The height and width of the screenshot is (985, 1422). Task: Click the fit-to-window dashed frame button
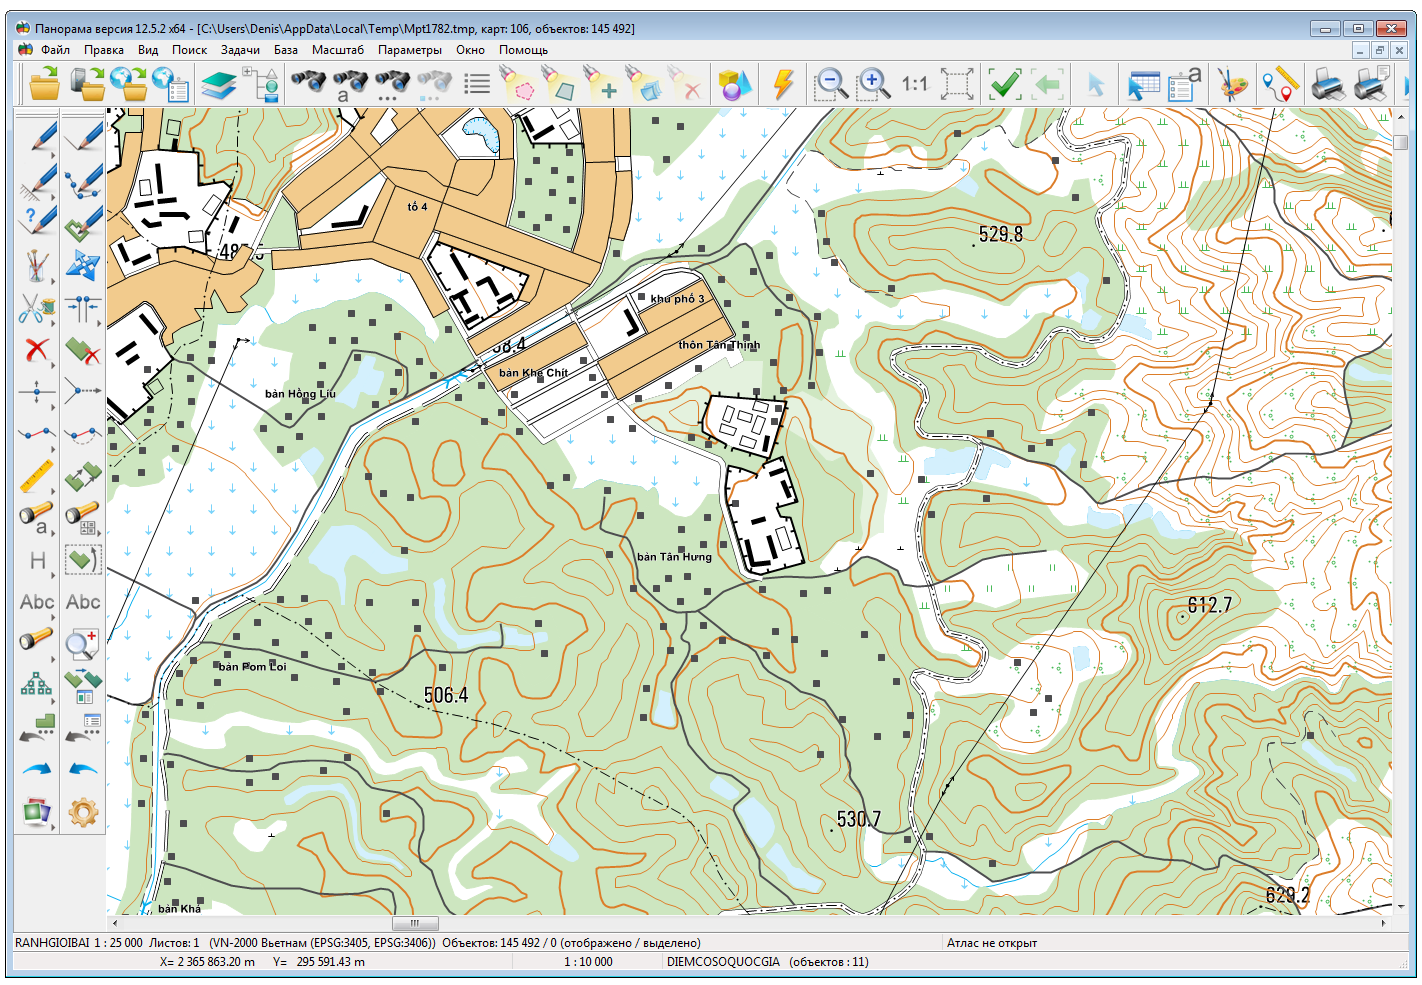click(956, 84)
